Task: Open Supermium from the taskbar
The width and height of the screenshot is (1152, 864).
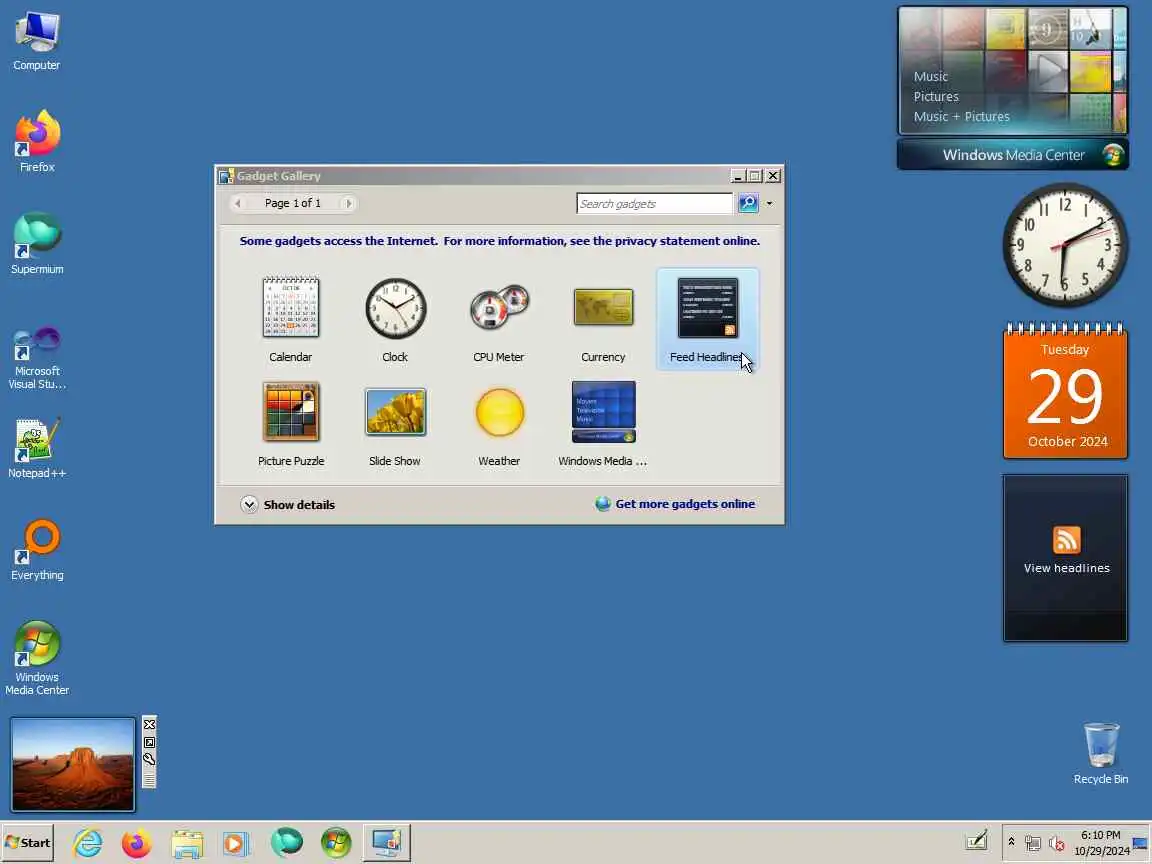Action: 286,843
